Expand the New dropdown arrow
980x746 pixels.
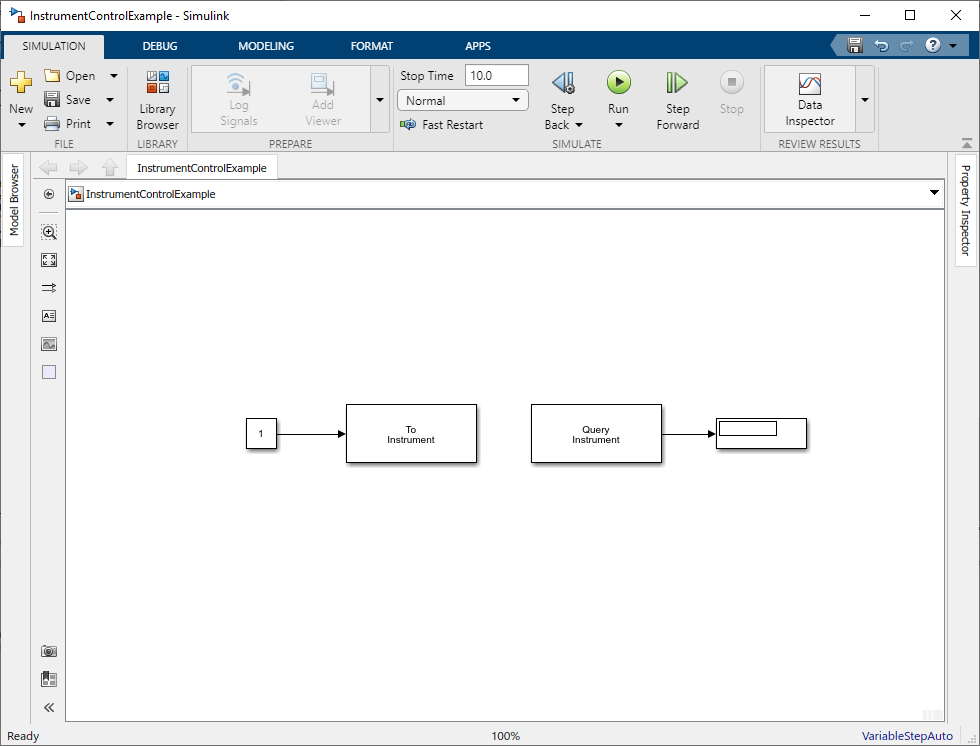pos(22,125)
